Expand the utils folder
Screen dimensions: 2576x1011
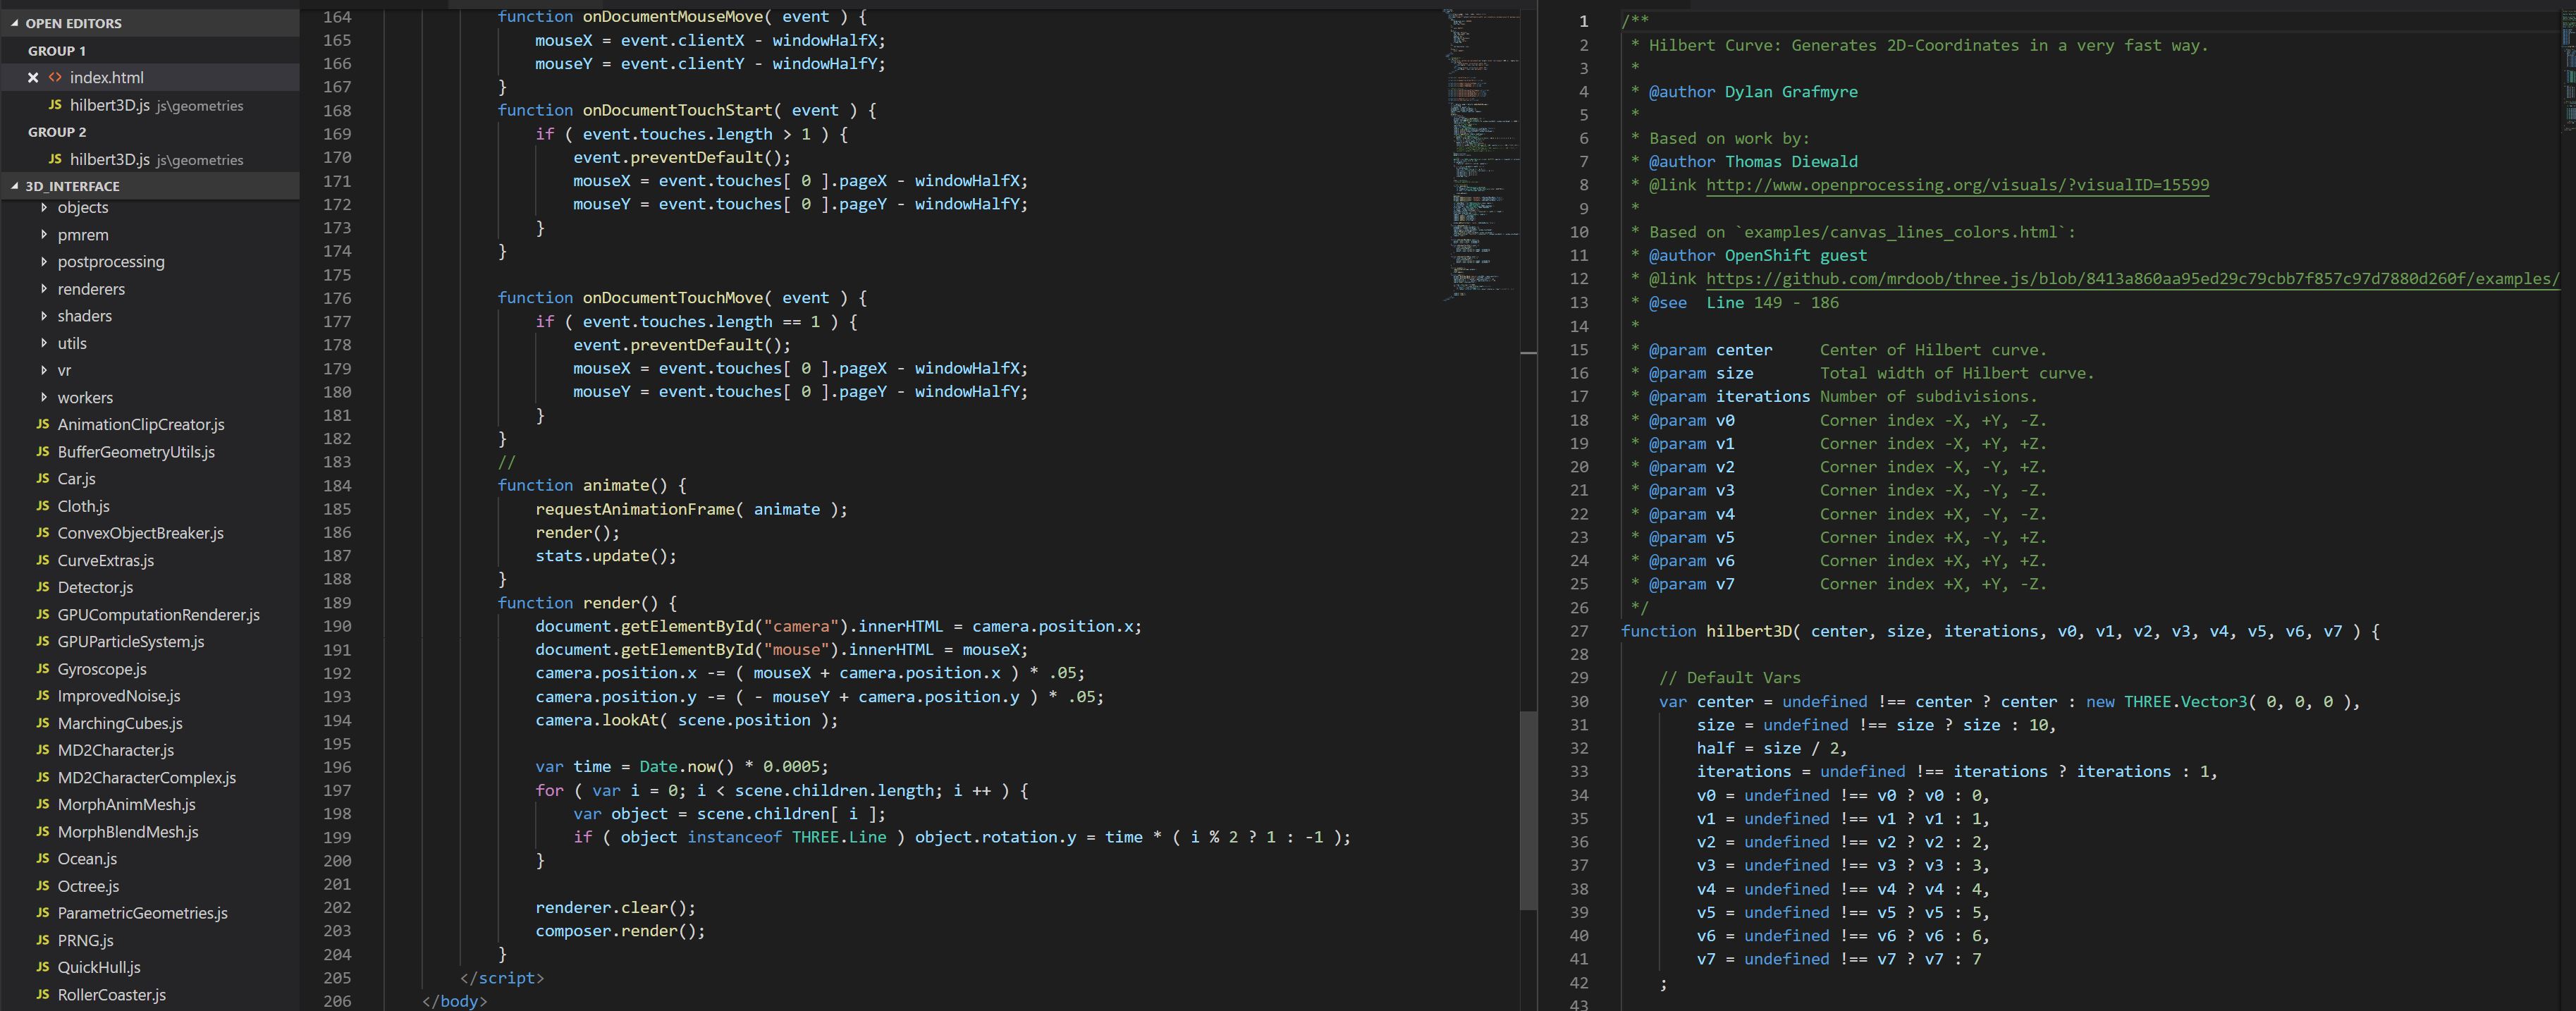(x=44, y=343)
